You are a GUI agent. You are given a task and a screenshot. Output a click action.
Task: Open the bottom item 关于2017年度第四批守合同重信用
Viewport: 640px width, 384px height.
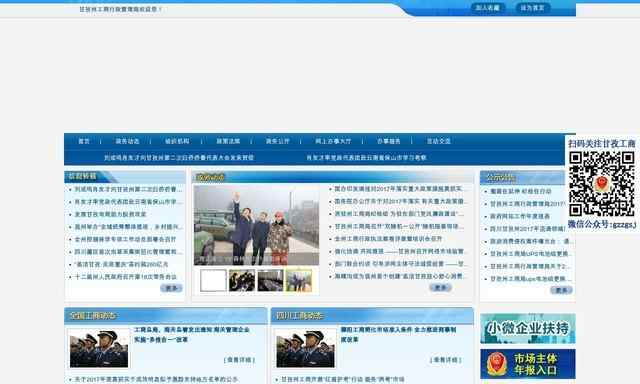(156, 380)
